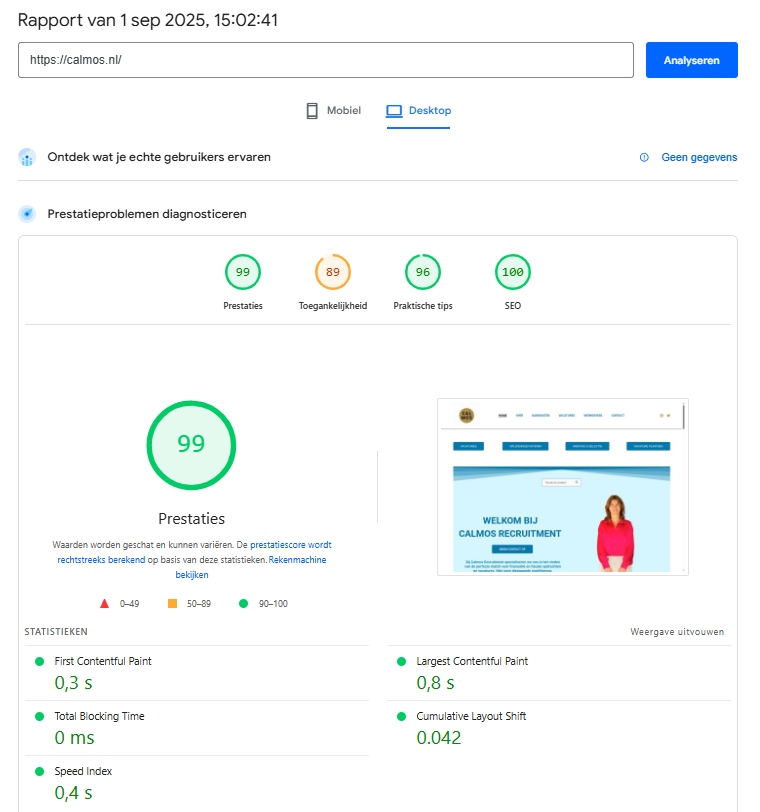Click the mobile phone icon
Screen dimensions: 760x812
point(312,111)
